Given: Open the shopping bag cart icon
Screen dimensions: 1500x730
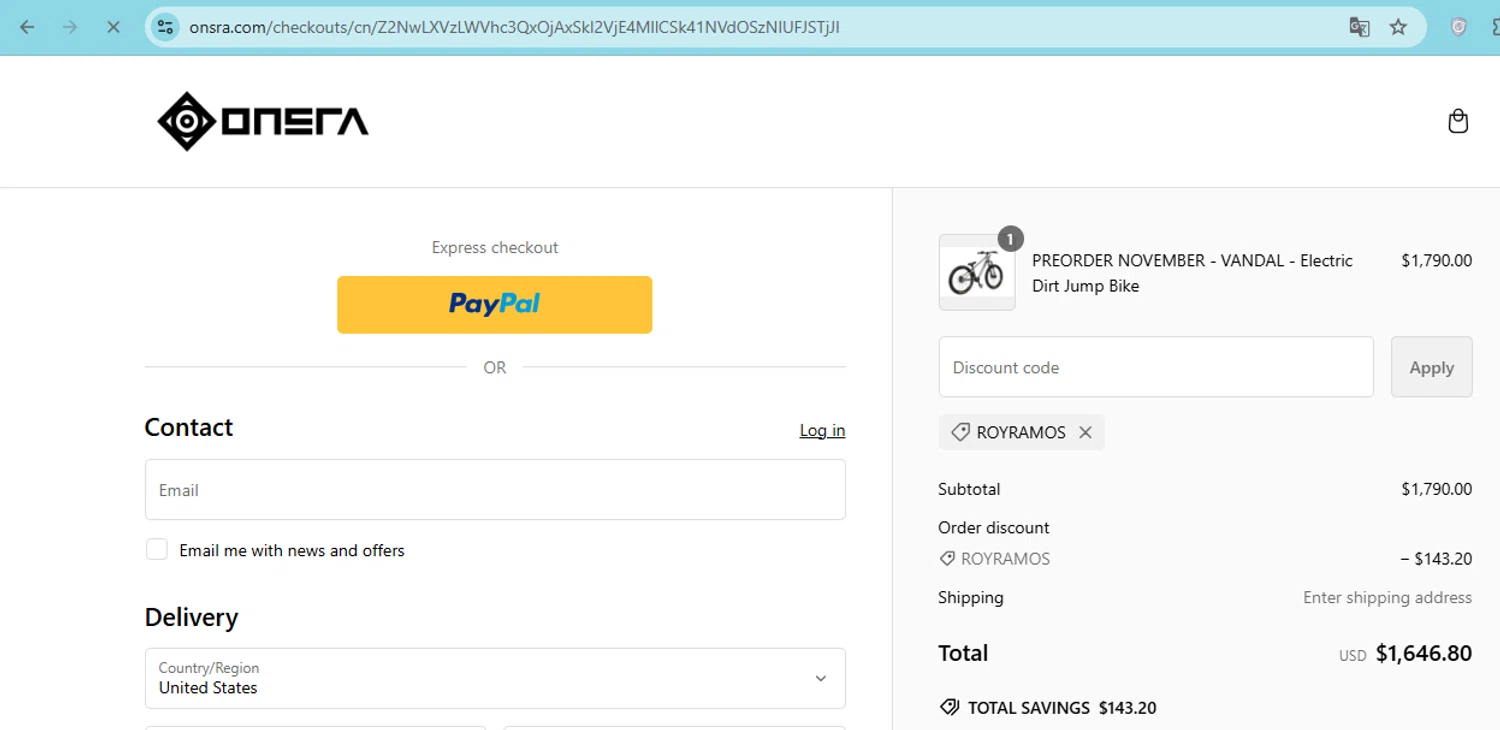Looking at the screenshot, I should coord(1458,121).
